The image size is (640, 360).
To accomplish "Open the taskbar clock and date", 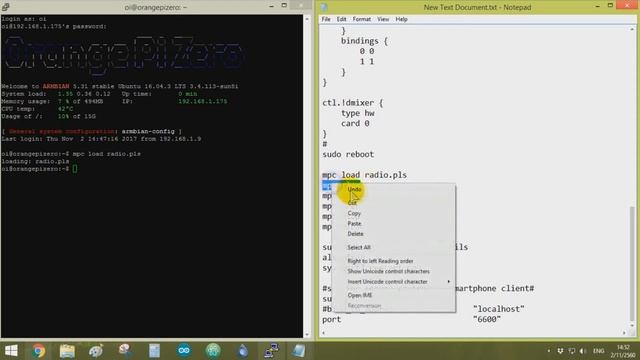I will [x=623, y=351].
